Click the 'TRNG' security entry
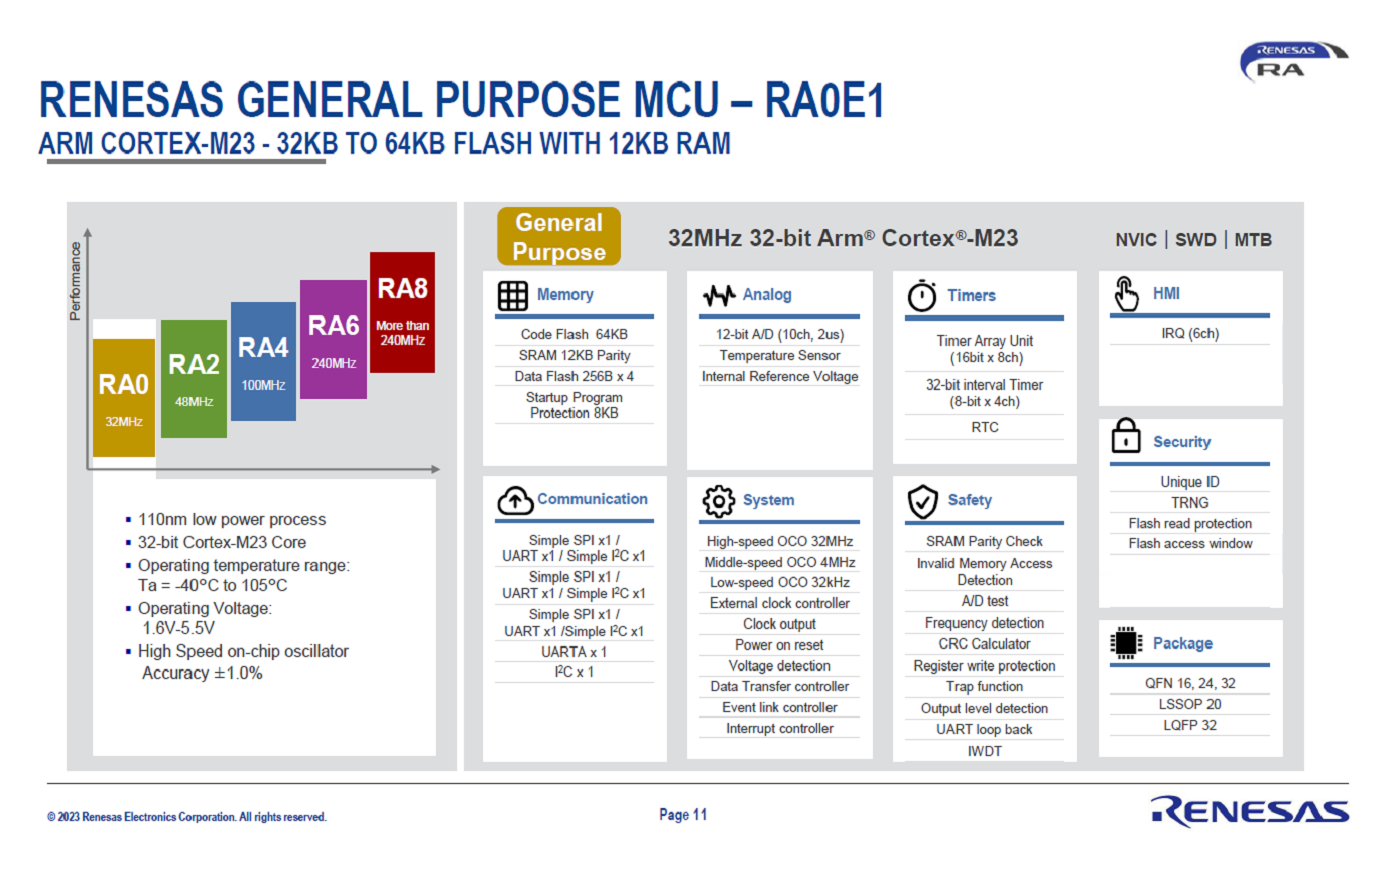 [1190, 503]
